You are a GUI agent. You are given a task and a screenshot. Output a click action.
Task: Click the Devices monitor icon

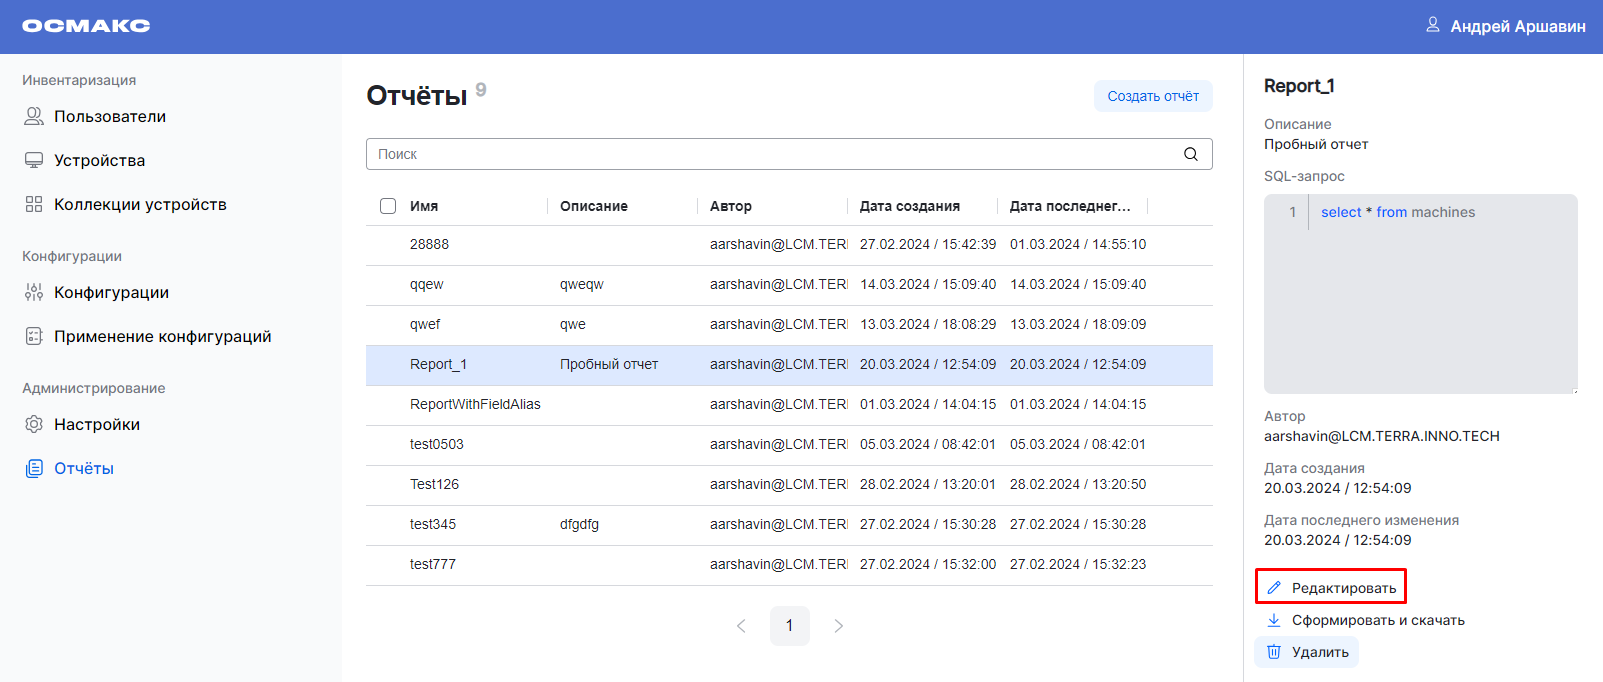coord(34,161)
